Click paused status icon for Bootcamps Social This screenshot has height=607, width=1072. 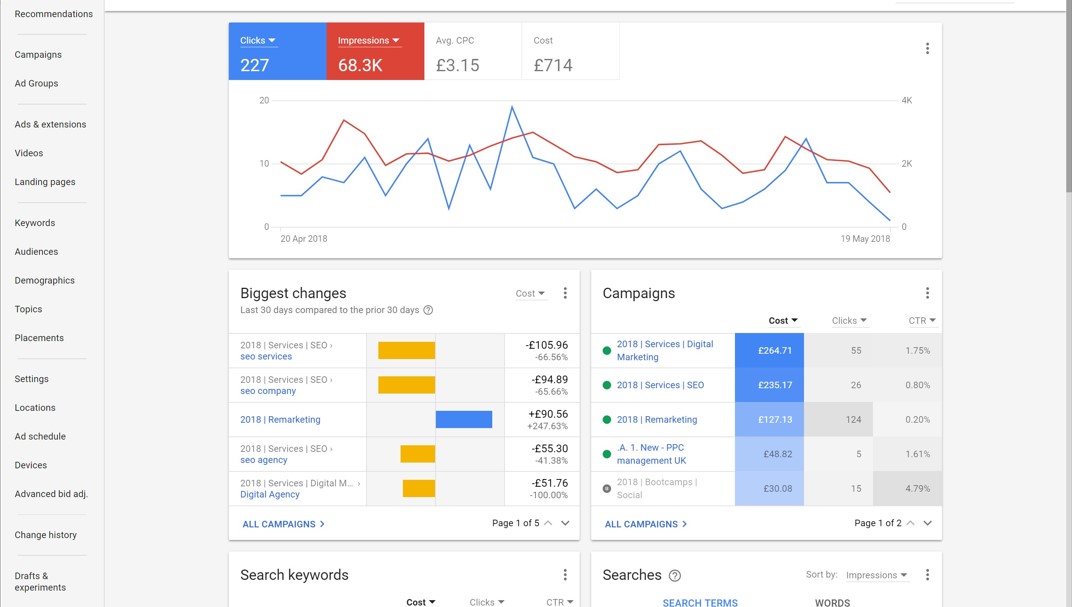tap(606, 489)
